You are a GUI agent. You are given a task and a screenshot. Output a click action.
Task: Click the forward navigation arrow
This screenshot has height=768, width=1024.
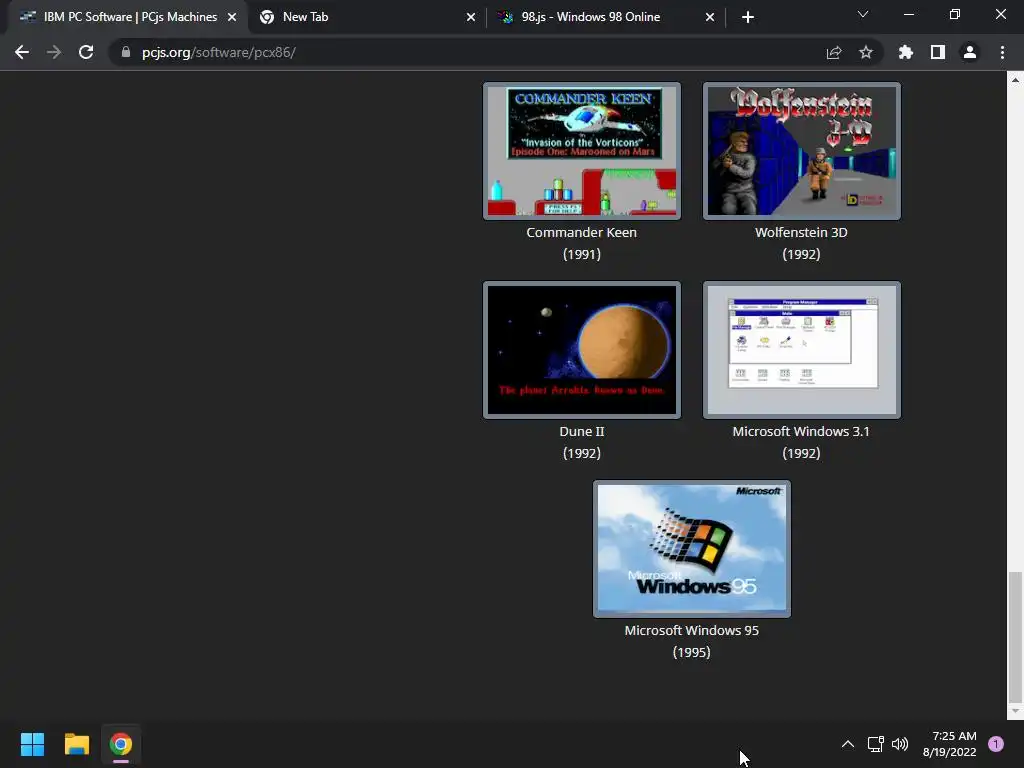point(54,52)
